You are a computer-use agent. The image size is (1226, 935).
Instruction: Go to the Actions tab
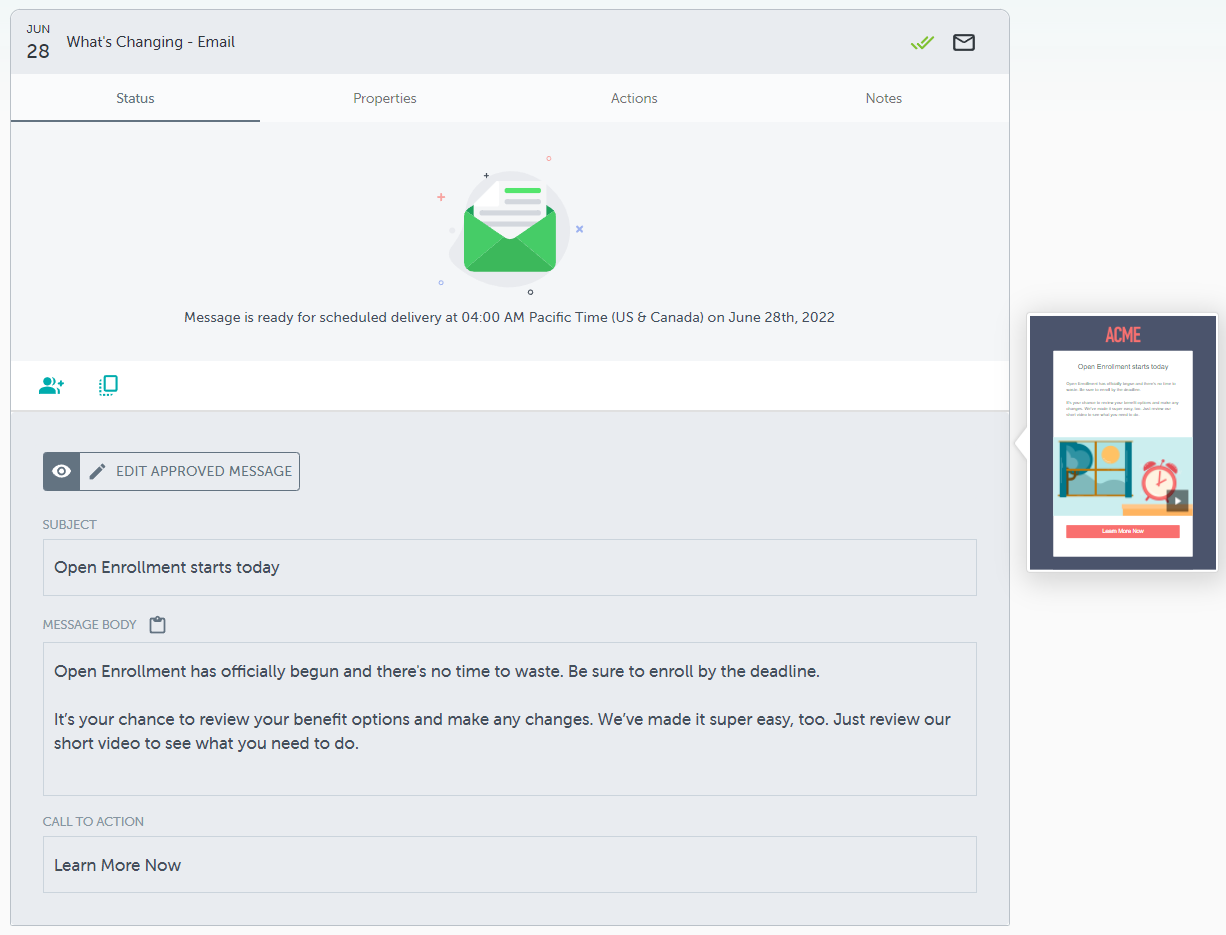click(634, 98)
